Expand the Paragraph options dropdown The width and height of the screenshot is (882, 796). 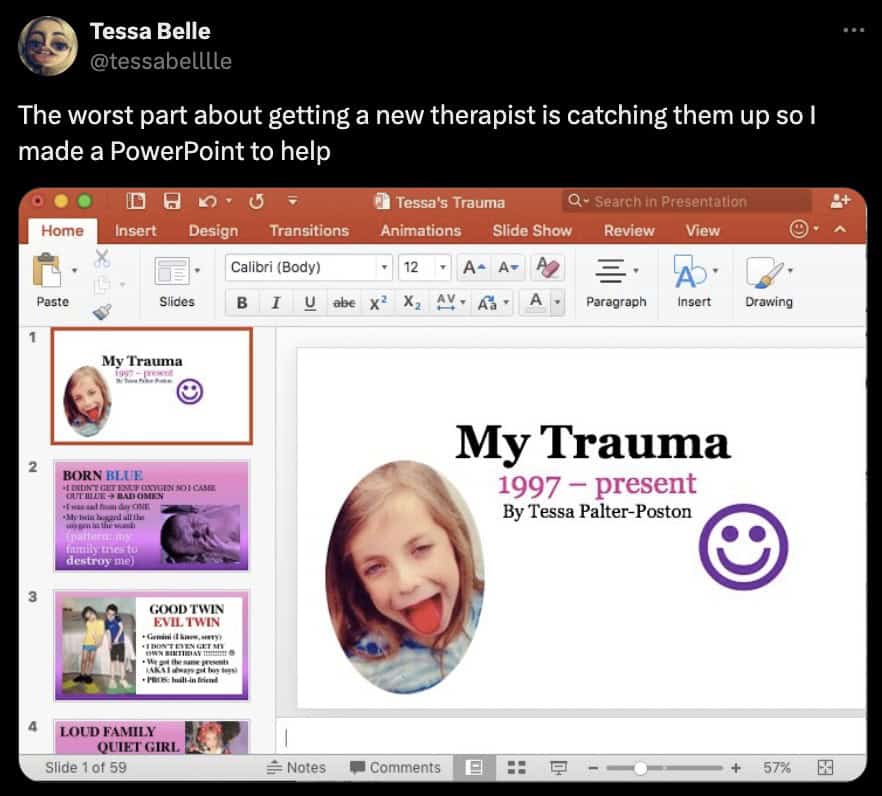[x=615, y=280]
